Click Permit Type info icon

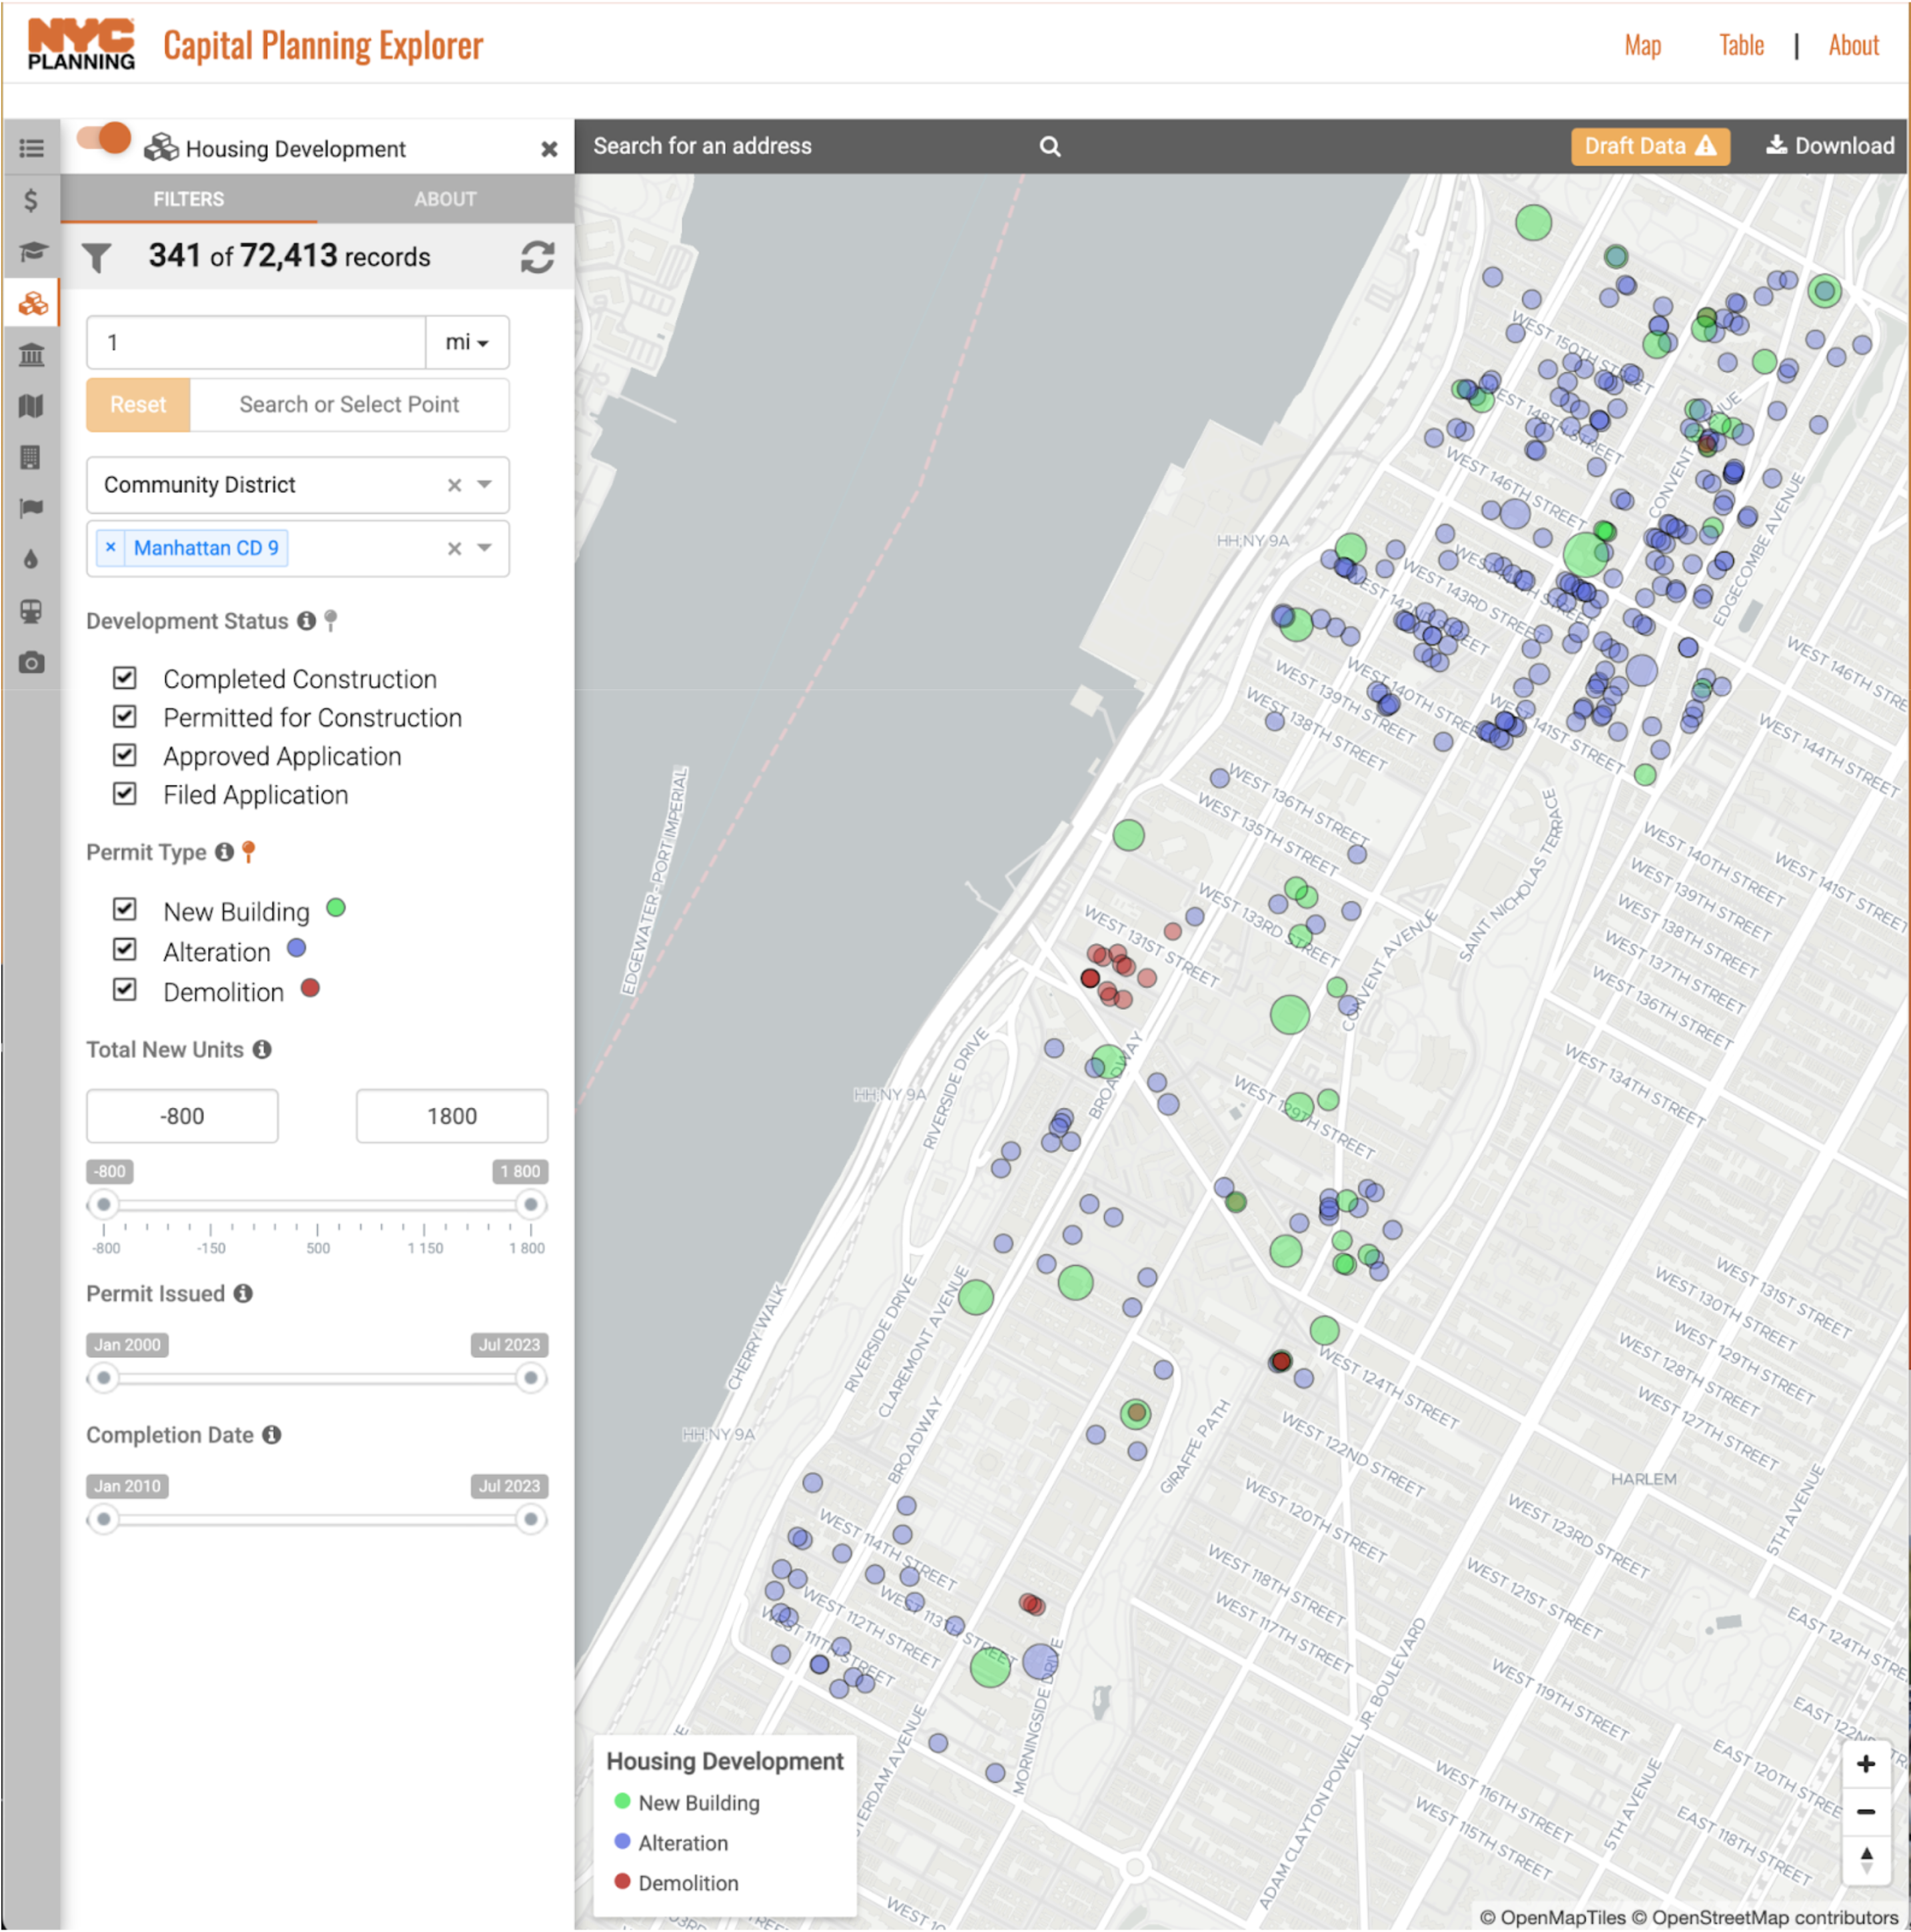[x=224, y=852]
